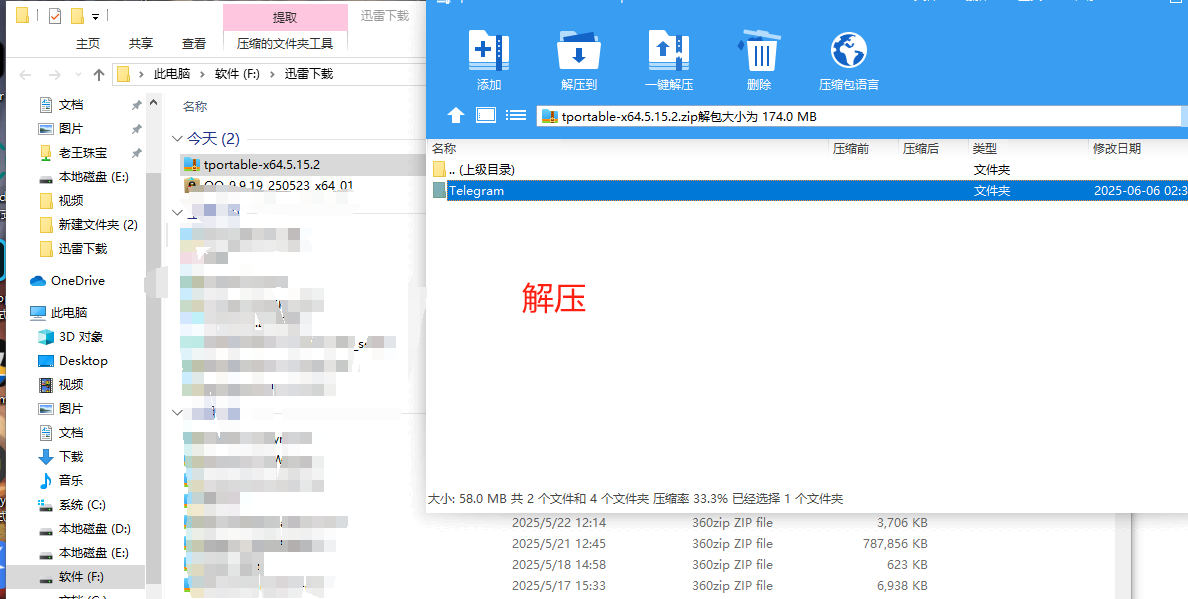Switch to the 查看 ribbon tab
This screenshot has height=599, width=1188.
pyautogui.click(x=194, y=44)
